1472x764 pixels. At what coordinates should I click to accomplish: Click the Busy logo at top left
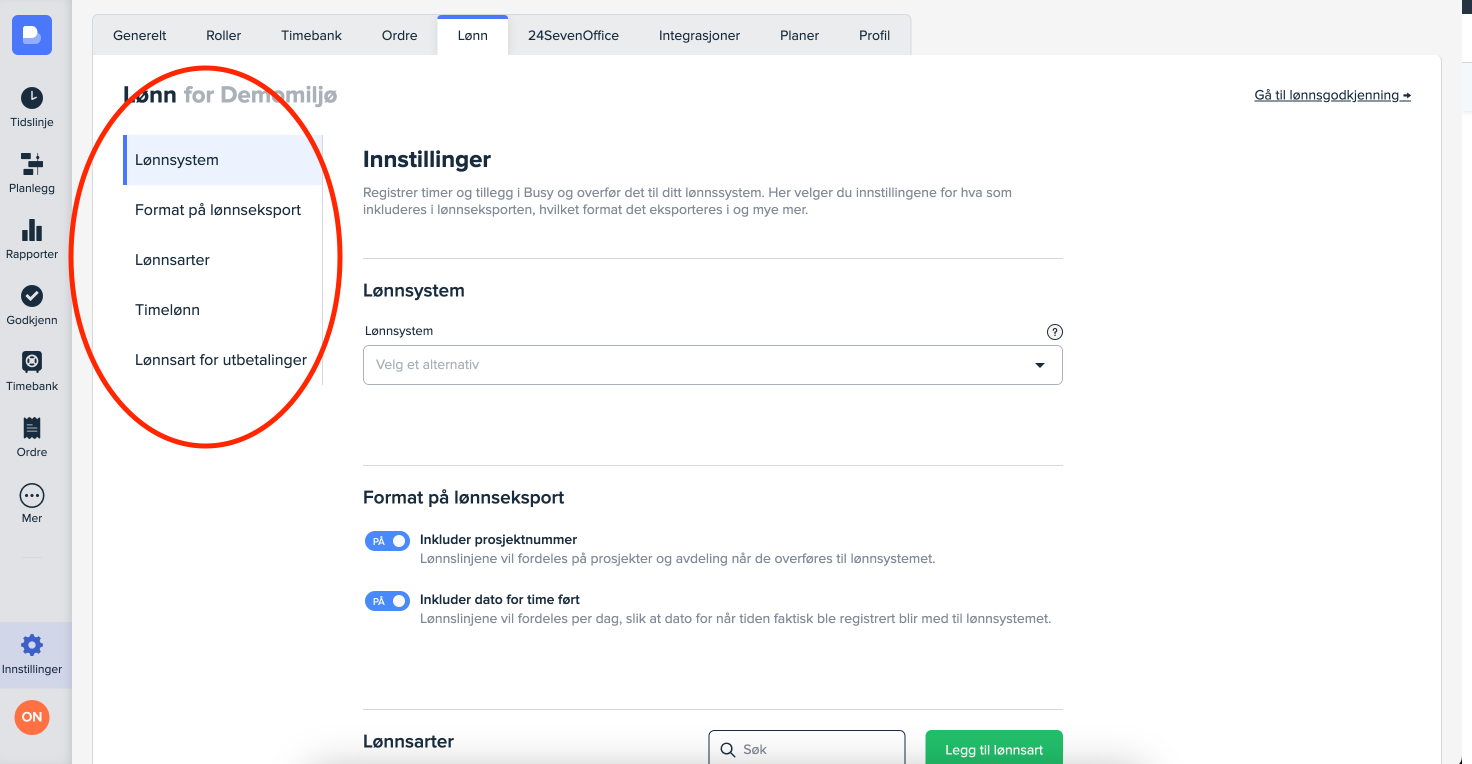32,35
